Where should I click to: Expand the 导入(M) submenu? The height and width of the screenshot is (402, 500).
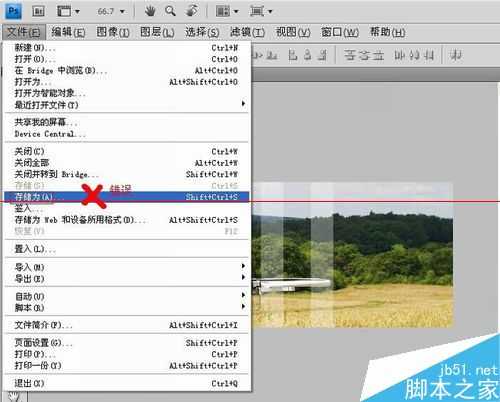[127, 267]
